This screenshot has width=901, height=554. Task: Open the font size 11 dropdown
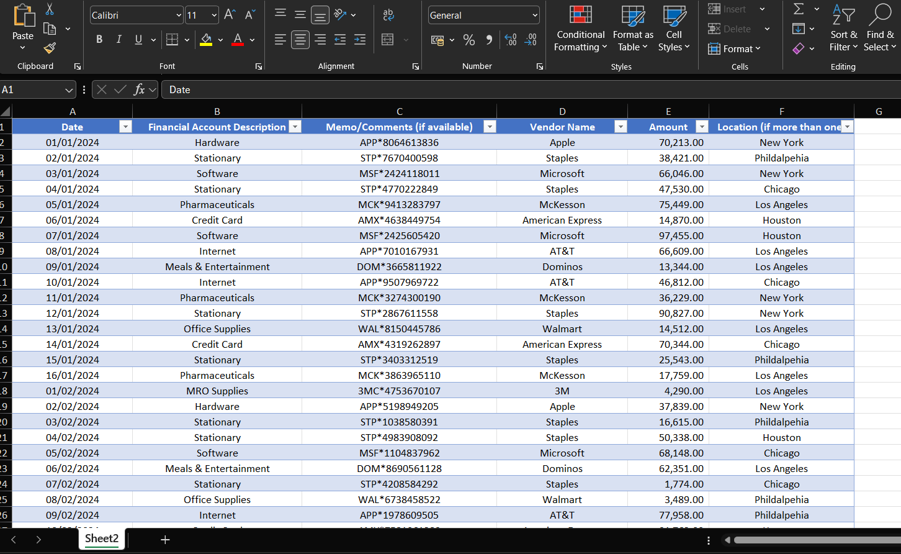coord(214,16)
